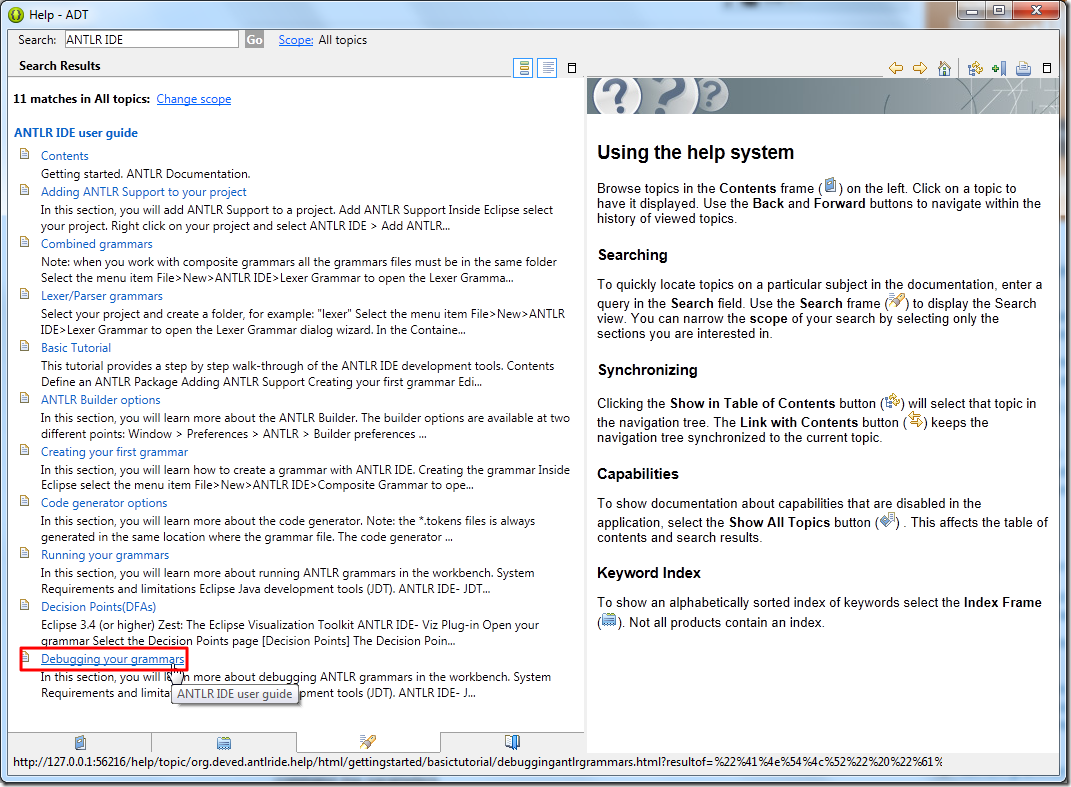Open the help Home page
Viewport: 1071px width, 787px height.
click(x=945, y=68)
